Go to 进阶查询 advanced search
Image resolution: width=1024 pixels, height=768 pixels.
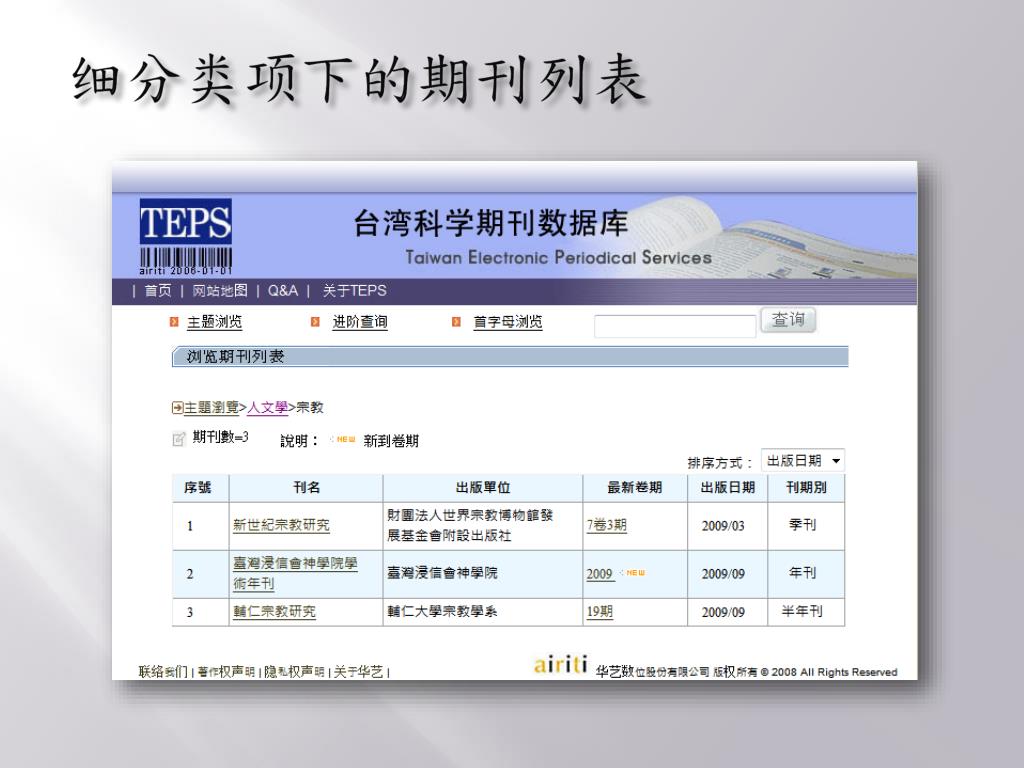pos(360,322)
